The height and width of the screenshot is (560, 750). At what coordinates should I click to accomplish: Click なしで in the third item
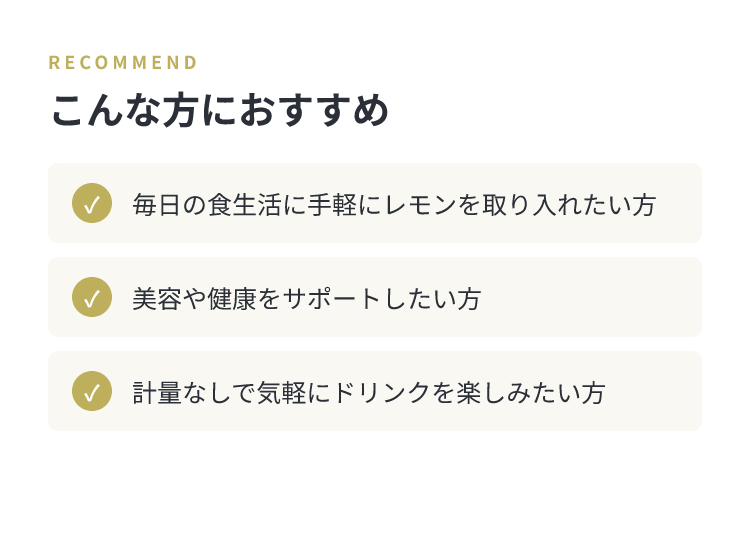click(219, 393)
